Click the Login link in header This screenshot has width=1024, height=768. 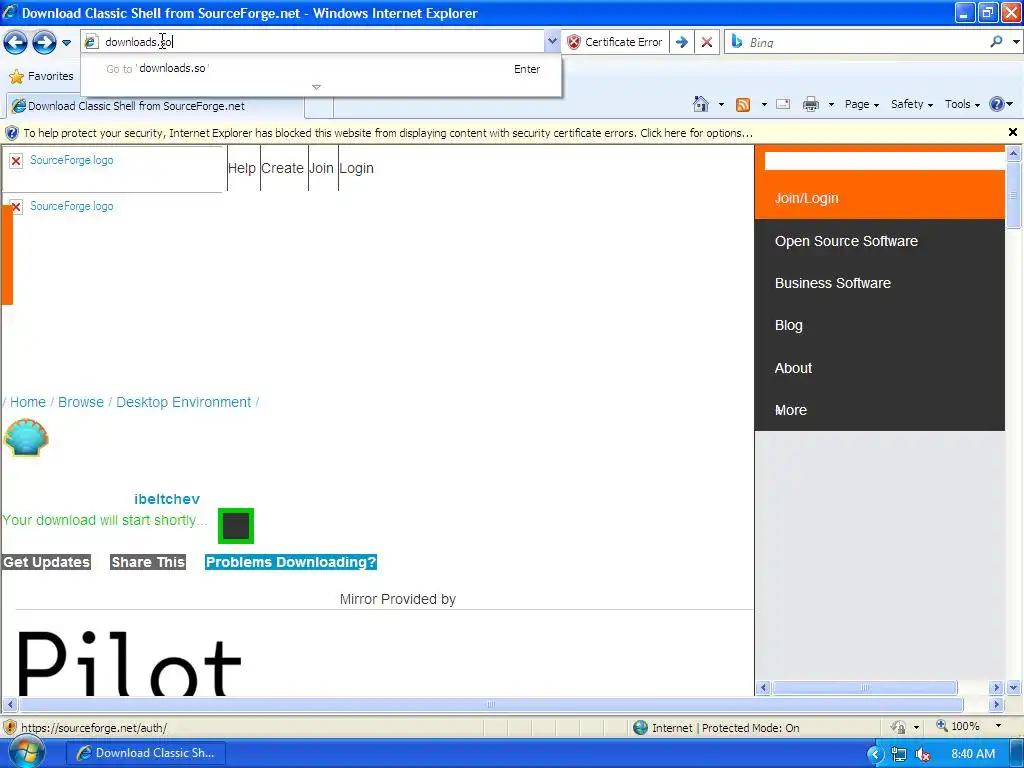pos(357,168)
